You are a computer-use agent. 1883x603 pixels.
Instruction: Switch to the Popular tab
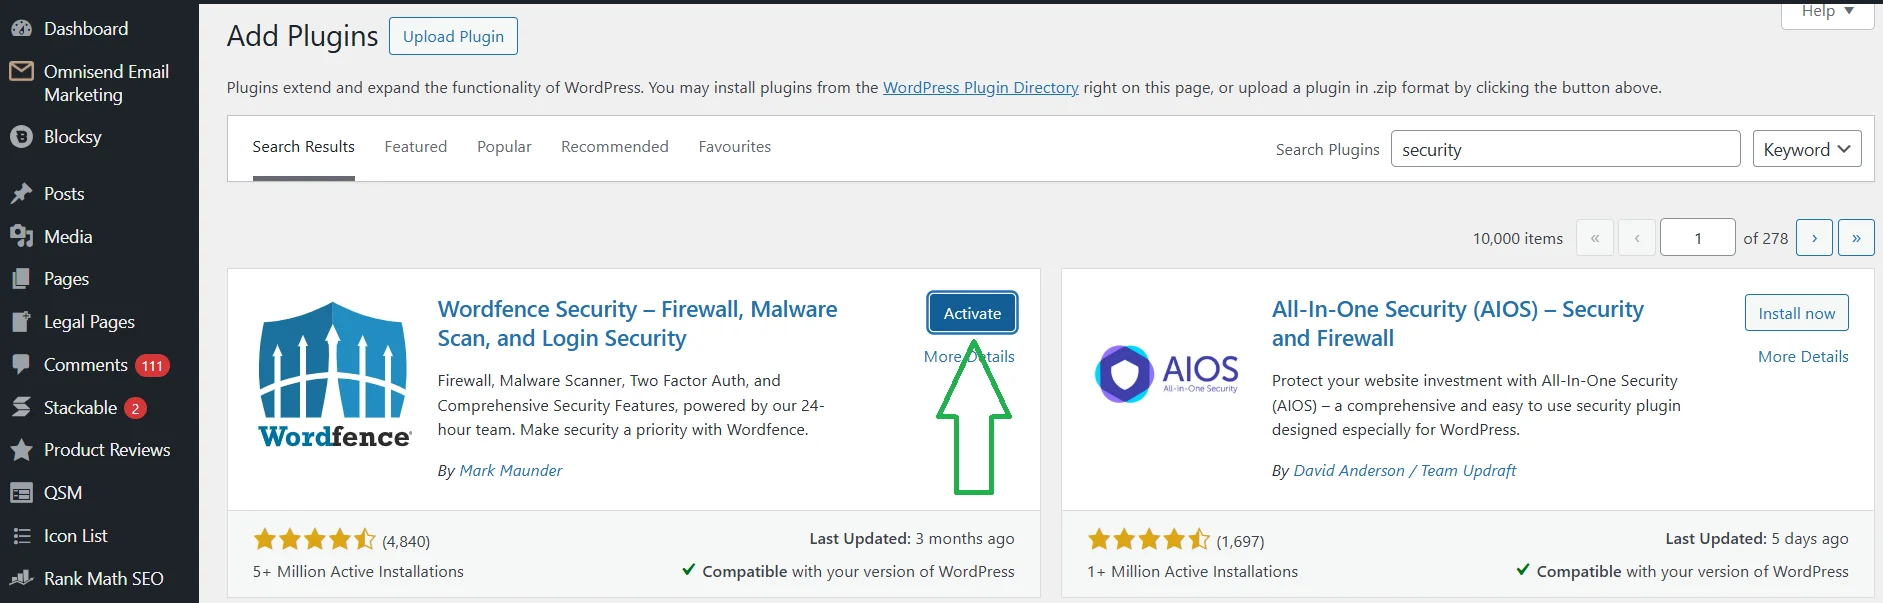click(504, 147)
